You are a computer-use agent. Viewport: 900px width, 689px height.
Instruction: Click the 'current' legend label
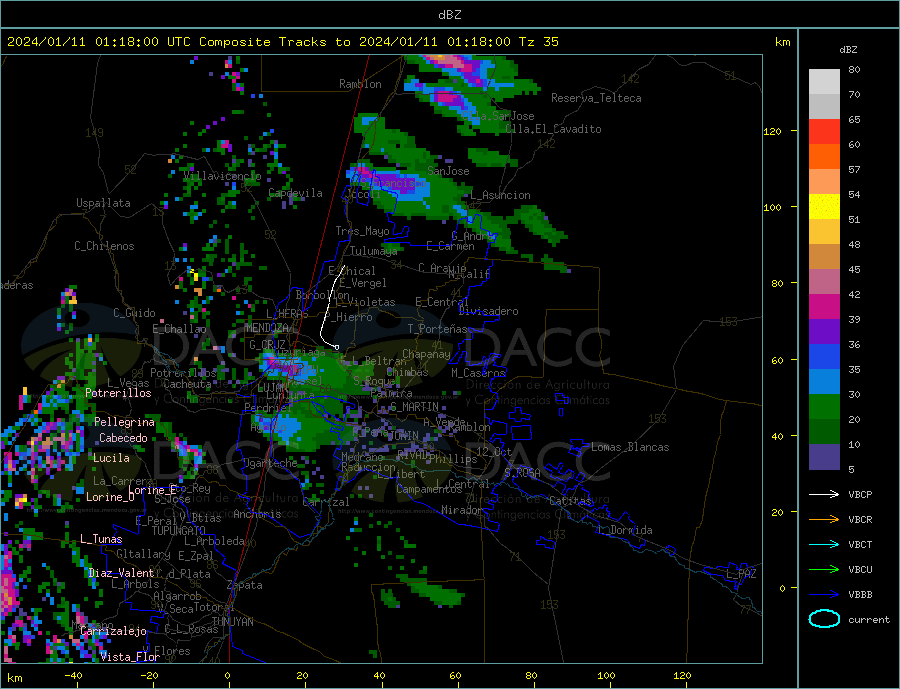[869, 620]
